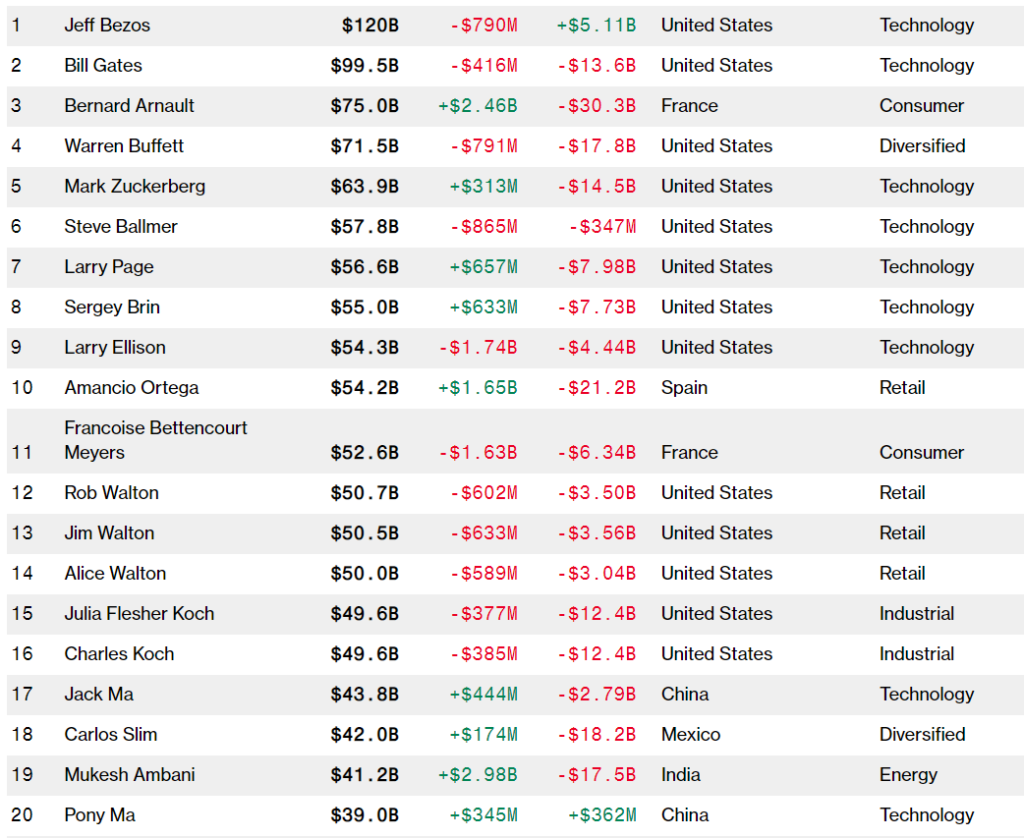Open Julia Flesher Koch's entry

click(x=139, y=613)
